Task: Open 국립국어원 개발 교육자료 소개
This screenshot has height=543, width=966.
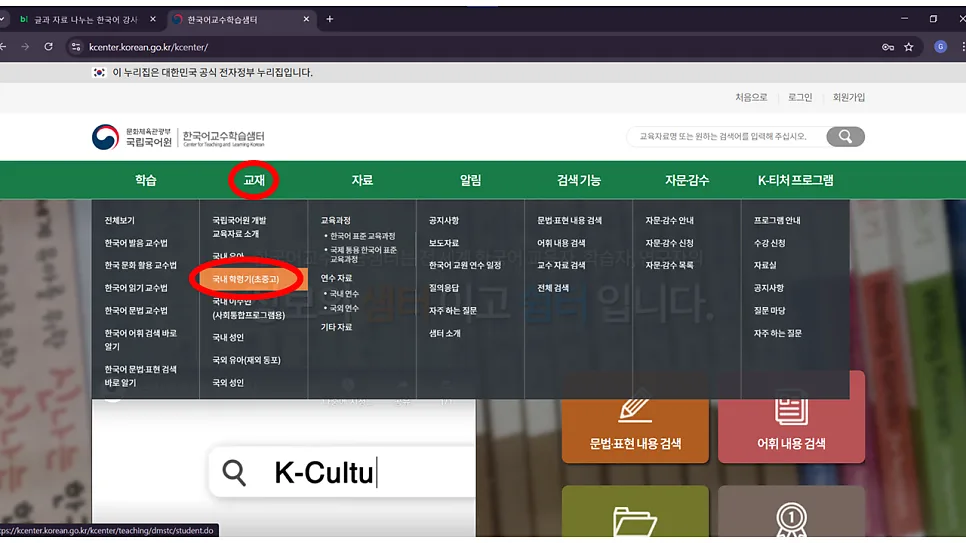Action: [239, 227]
